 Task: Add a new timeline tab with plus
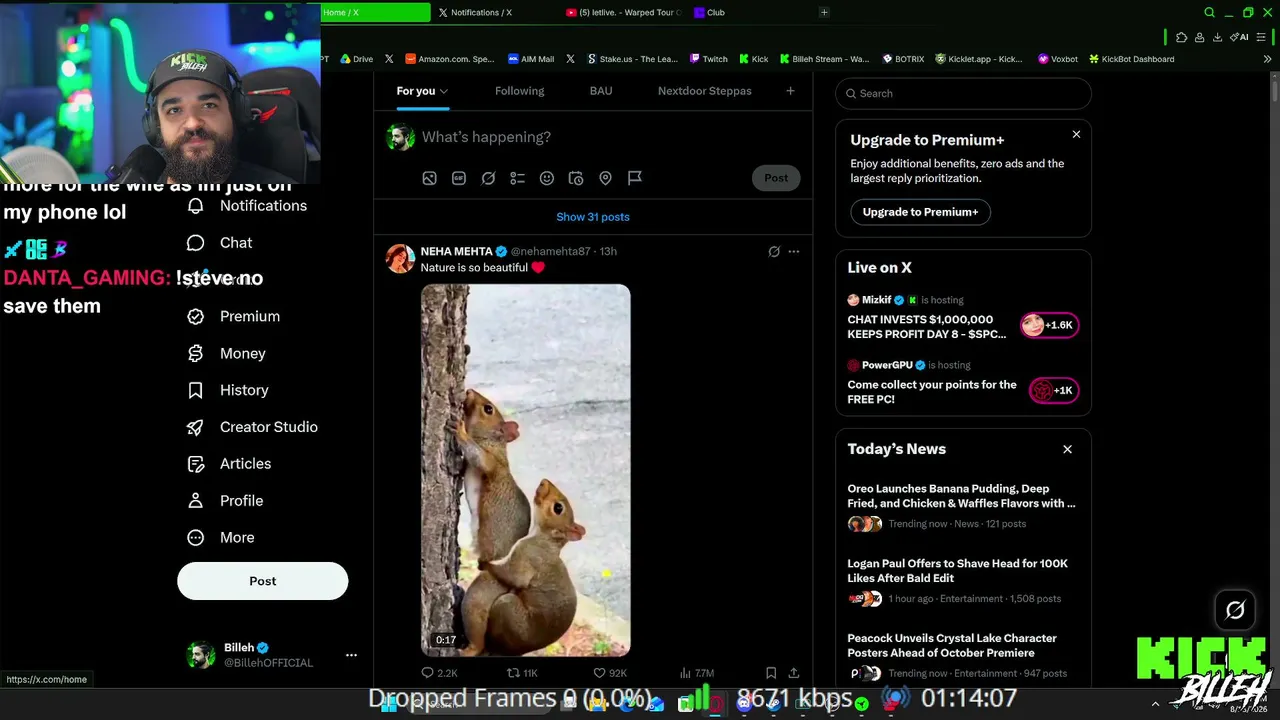coord(790,91)
